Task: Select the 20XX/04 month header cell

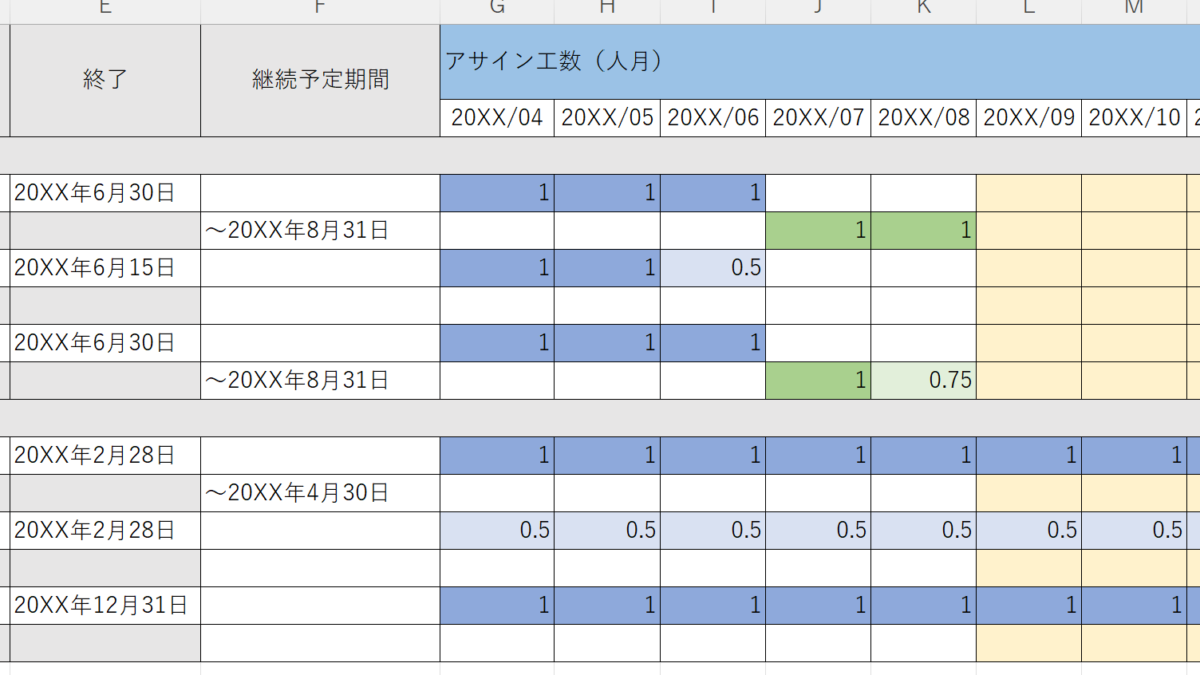Action: (x=497, y=118)
